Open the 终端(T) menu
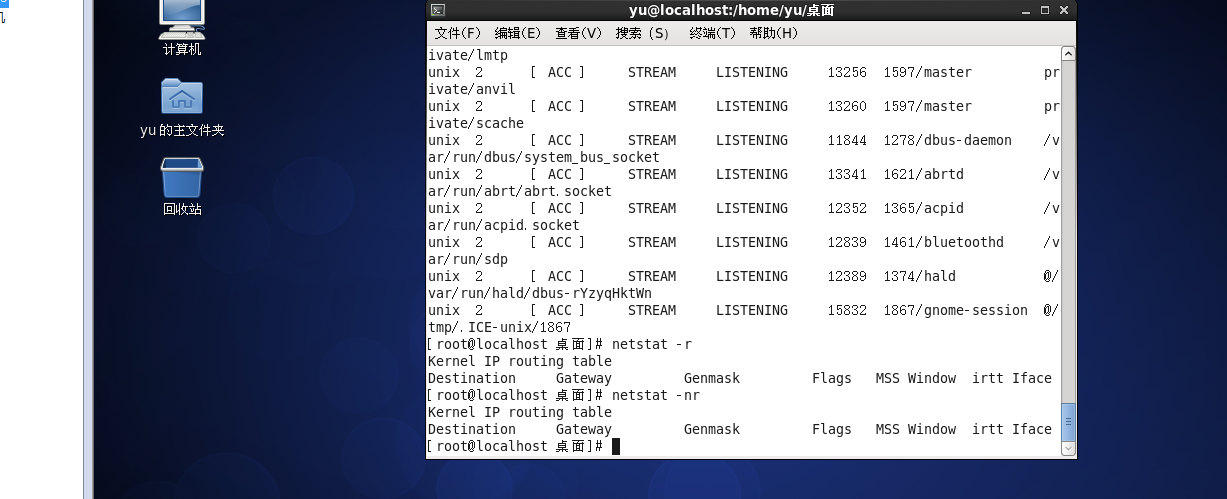 713,33
